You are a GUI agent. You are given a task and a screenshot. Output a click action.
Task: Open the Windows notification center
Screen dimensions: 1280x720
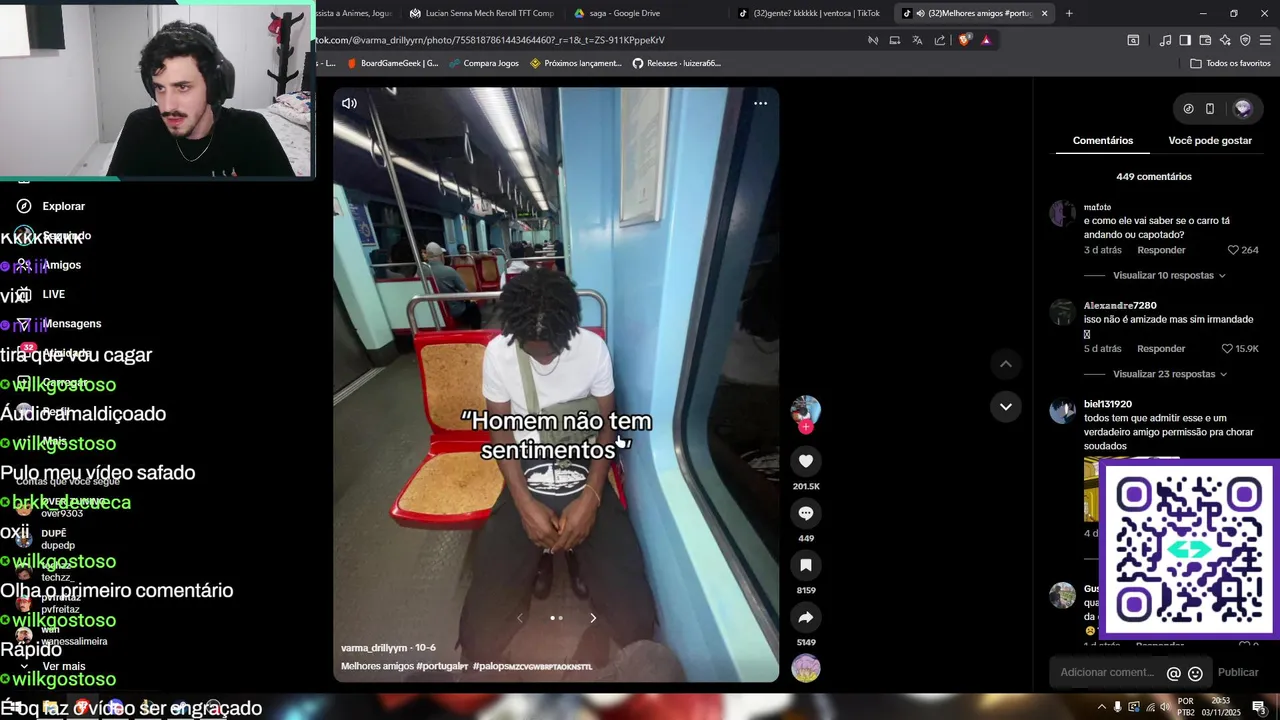(1259, 707)
